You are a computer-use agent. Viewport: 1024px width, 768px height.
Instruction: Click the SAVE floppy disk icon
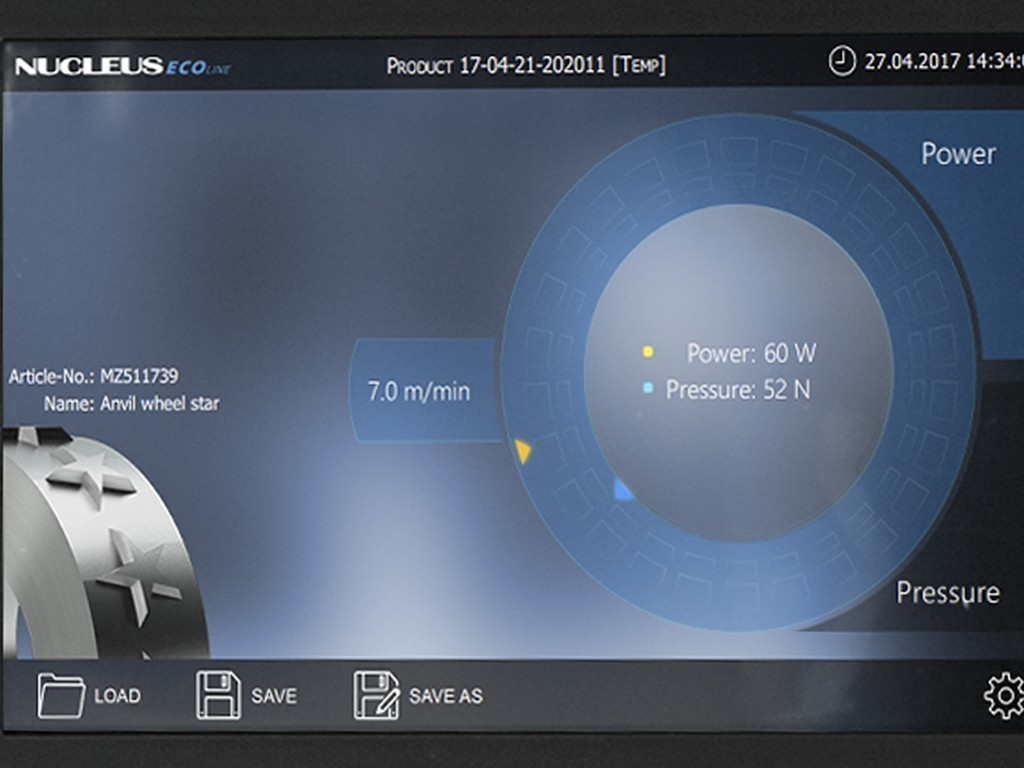(218, 695)
